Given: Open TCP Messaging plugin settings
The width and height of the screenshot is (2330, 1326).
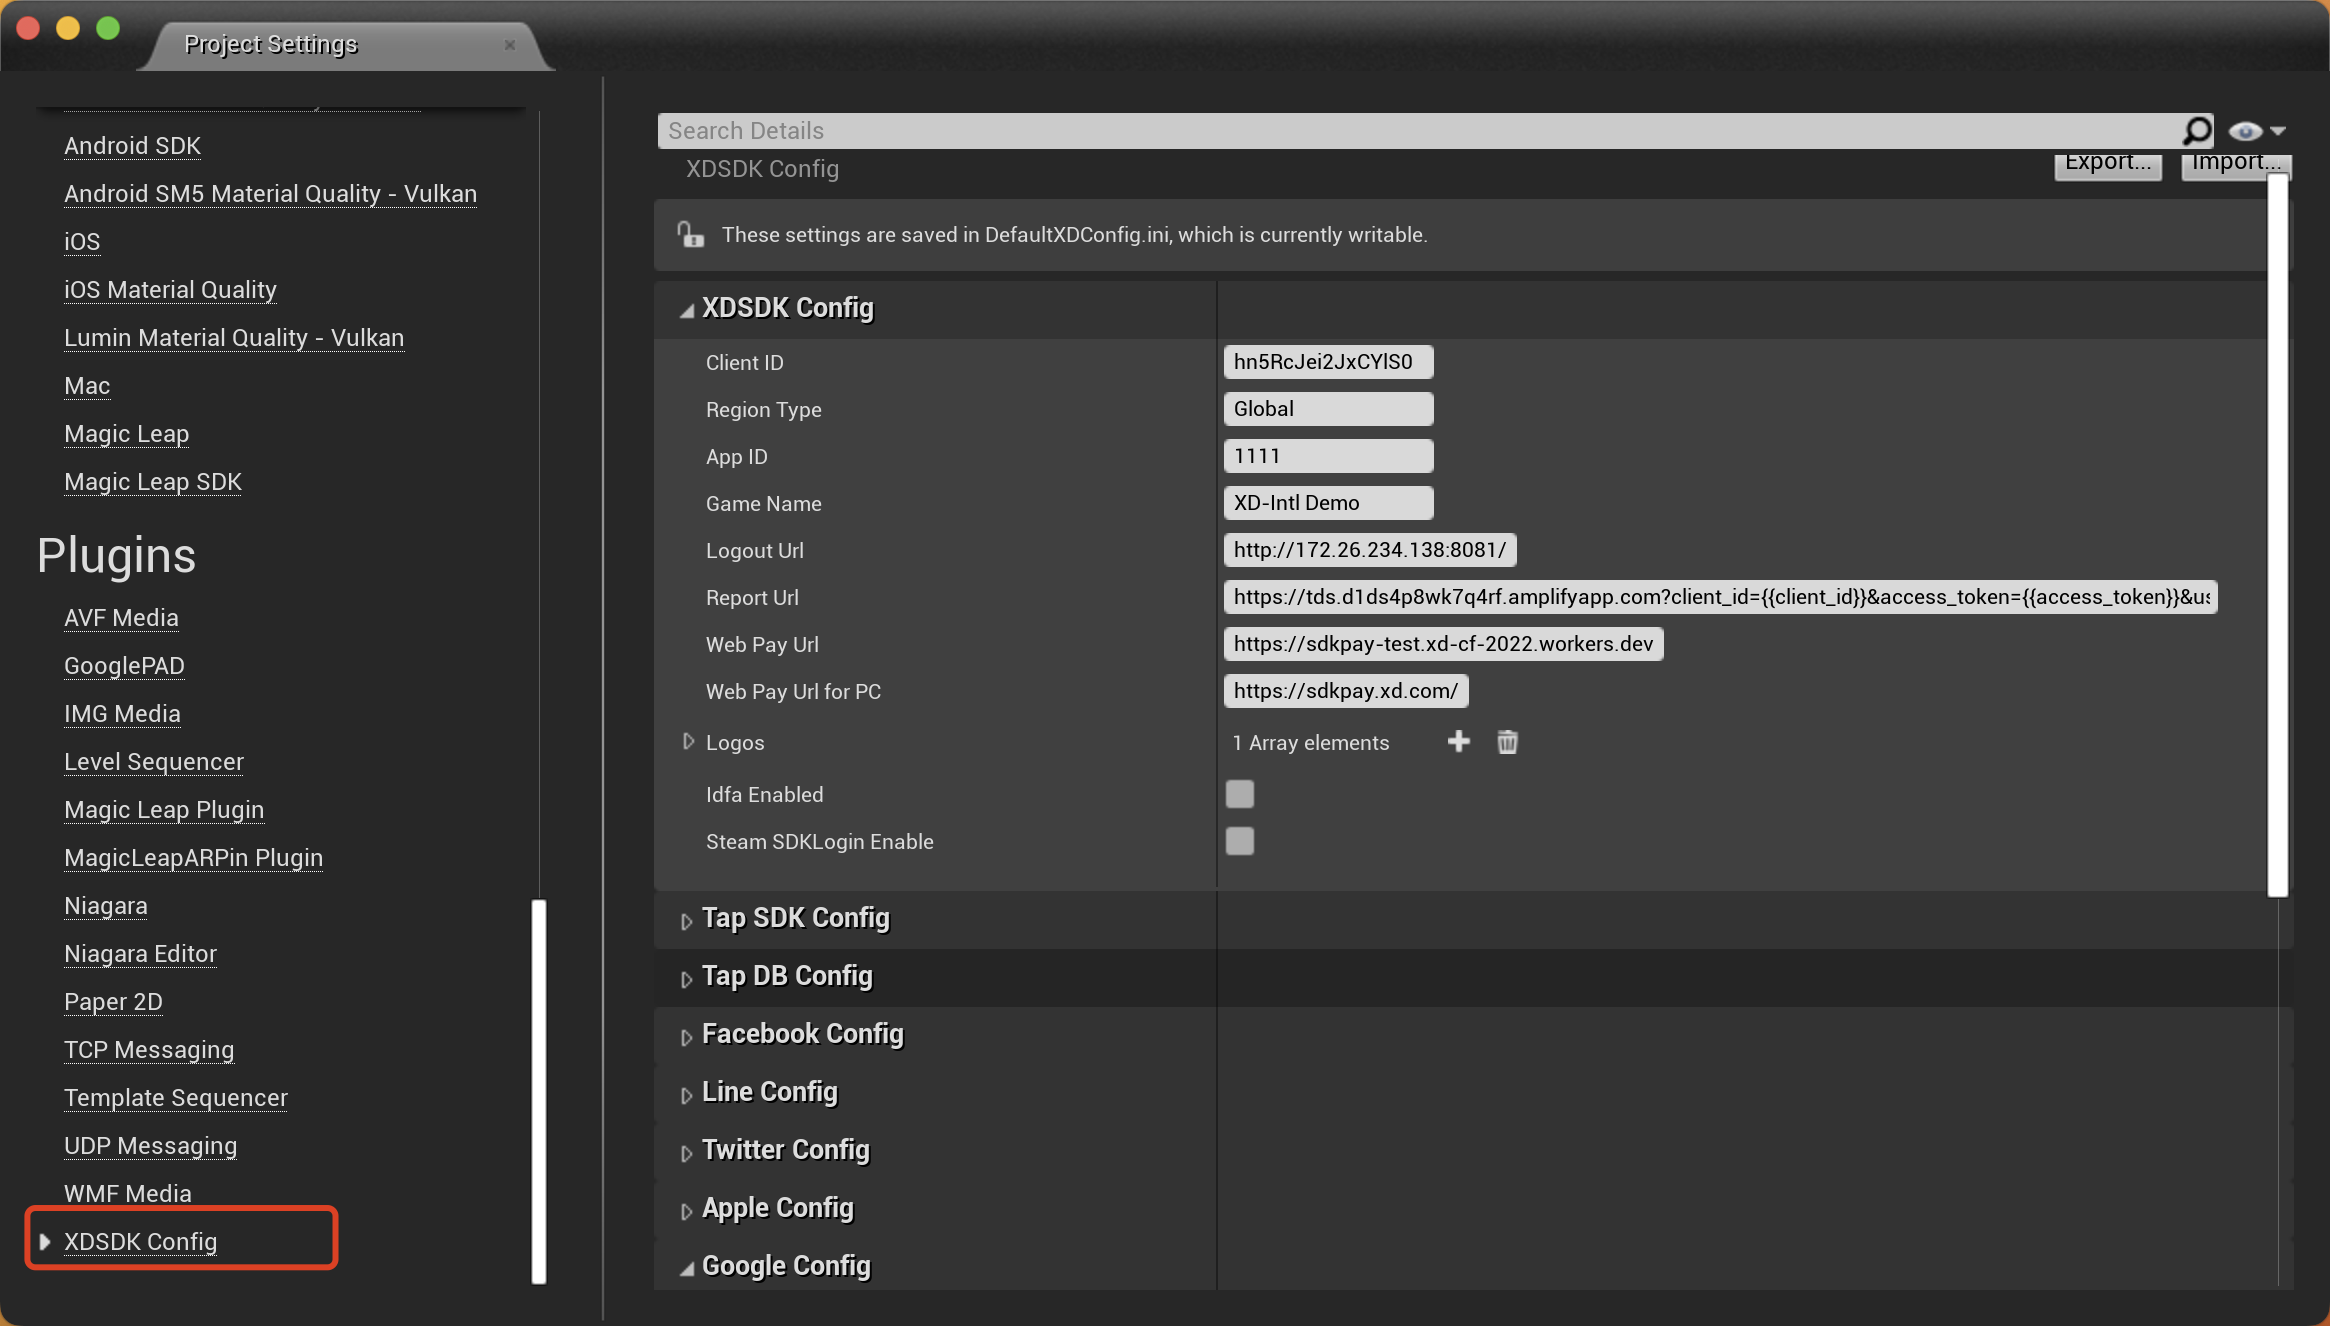Looking at the screenshot, I should [149, 1050].
